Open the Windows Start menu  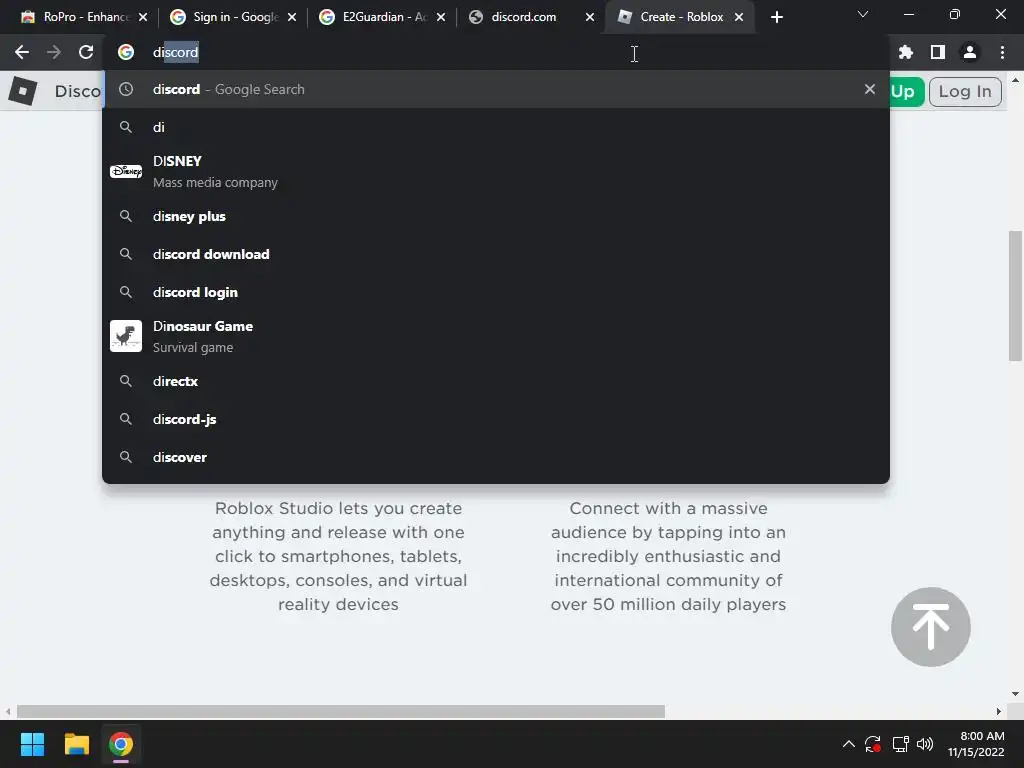[x=32, y=744]
